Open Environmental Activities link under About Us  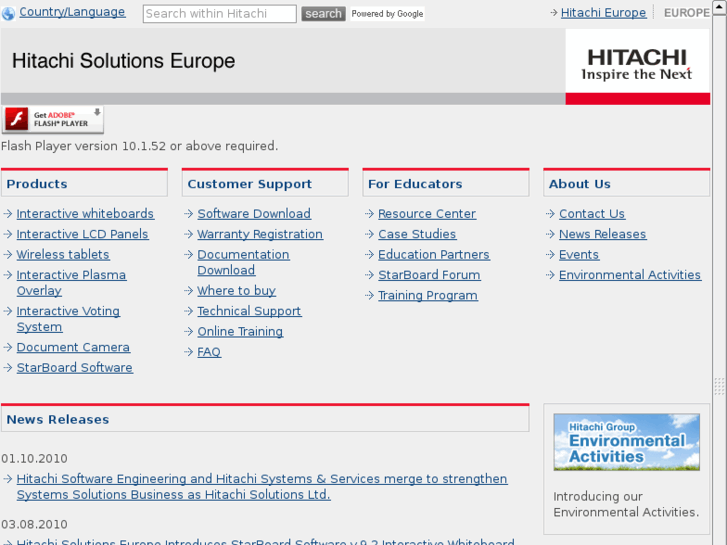point(630,275)
